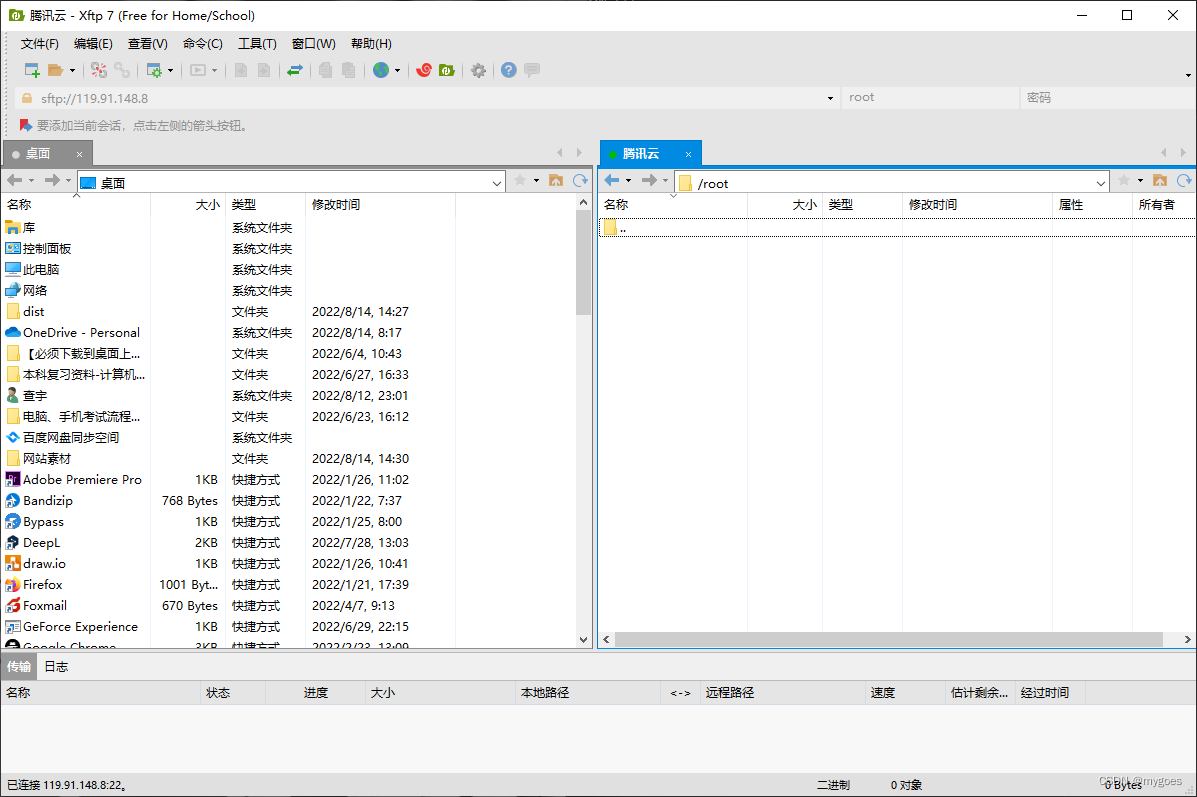Image resolution: width=1197 pixels, height=797 pixels.
Task: Launch Xshell via the red swirl icon
Action: point(424,70)
